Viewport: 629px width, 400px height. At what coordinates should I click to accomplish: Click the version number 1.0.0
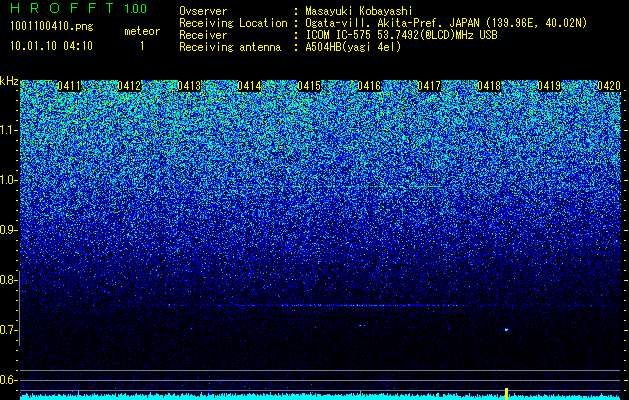136,9
